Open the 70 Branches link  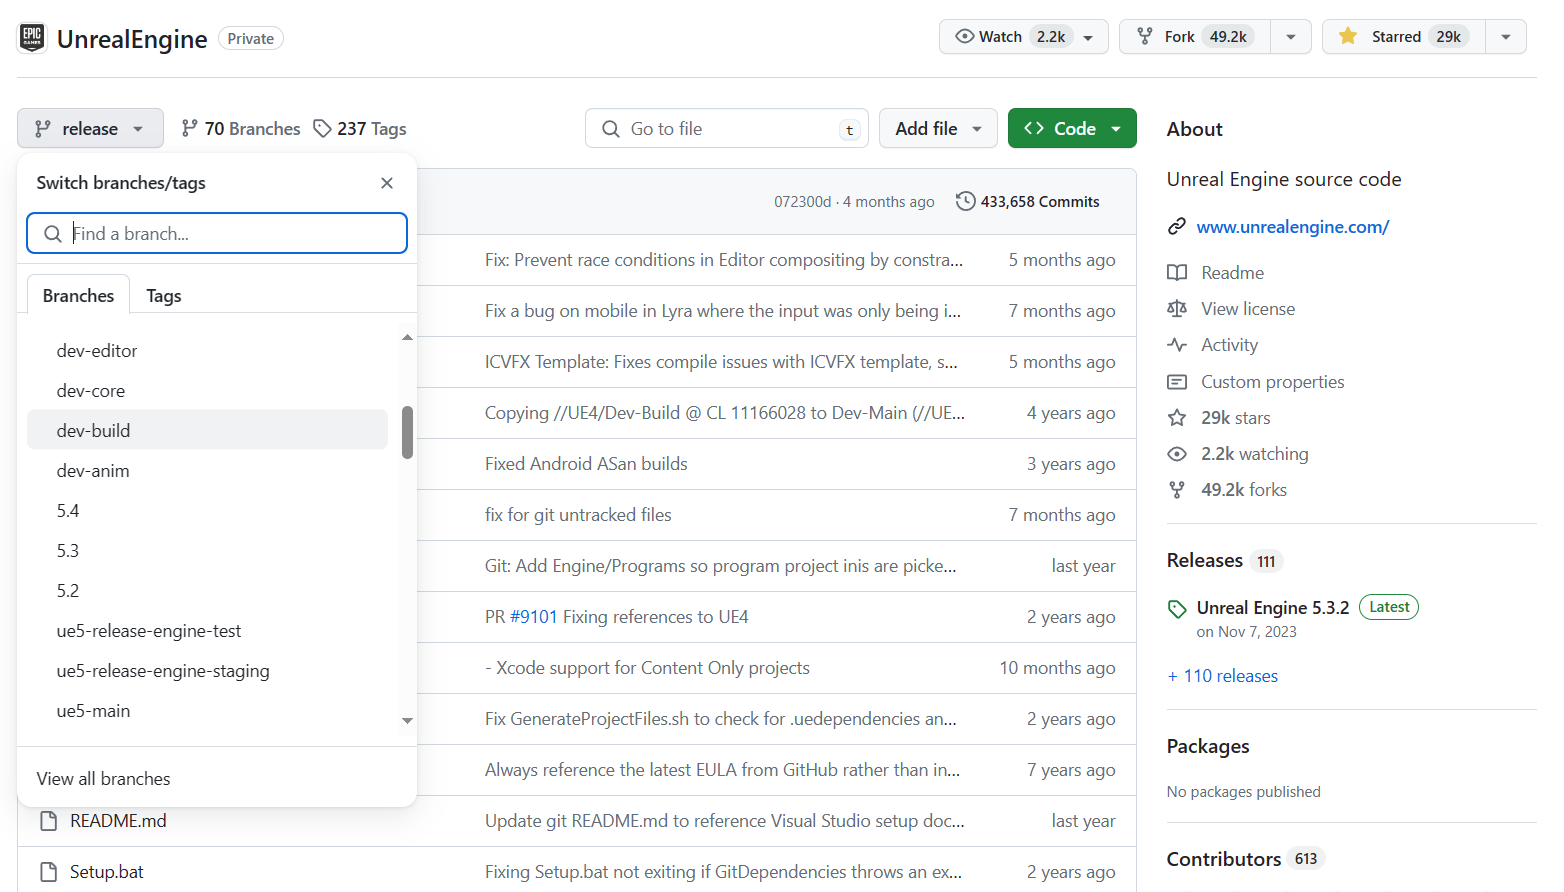point(240,129)
